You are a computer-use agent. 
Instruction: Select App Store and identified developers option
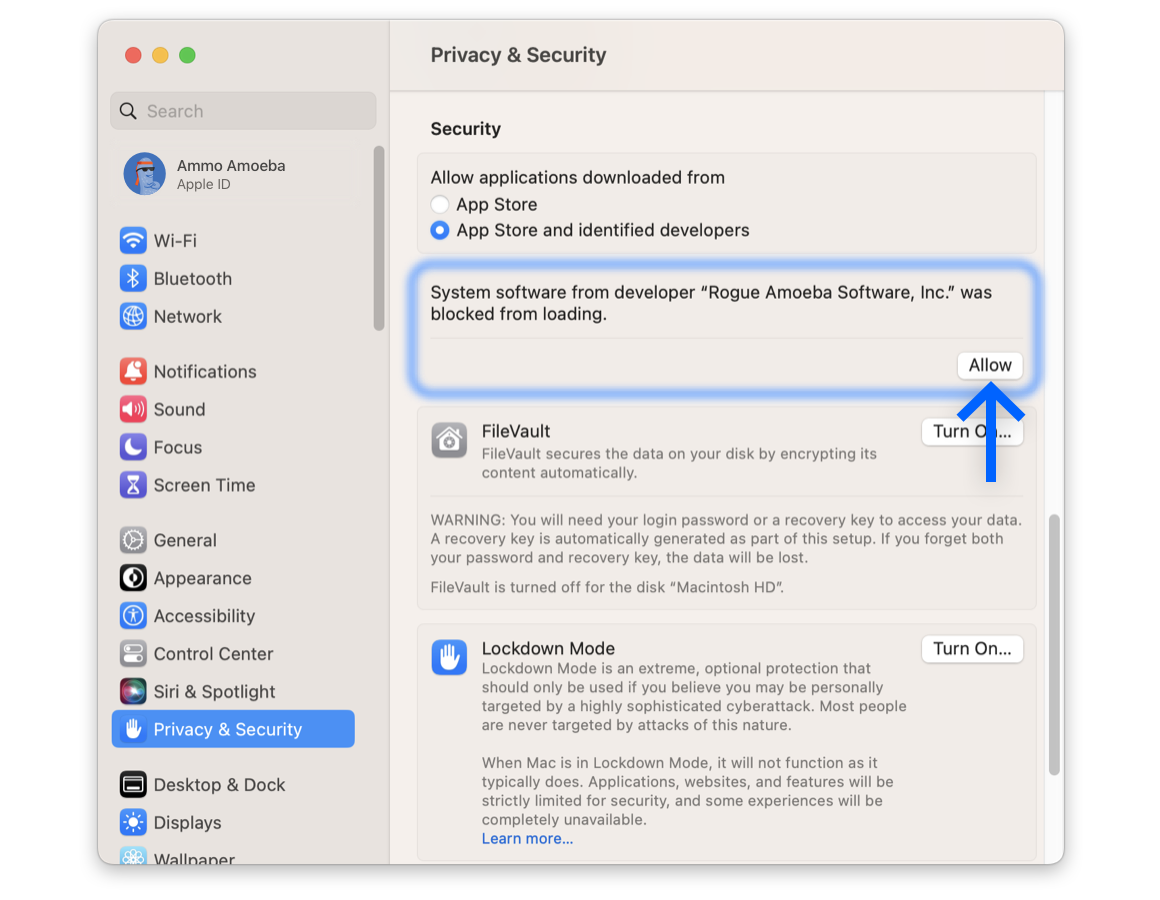click(x=439, y=230)
